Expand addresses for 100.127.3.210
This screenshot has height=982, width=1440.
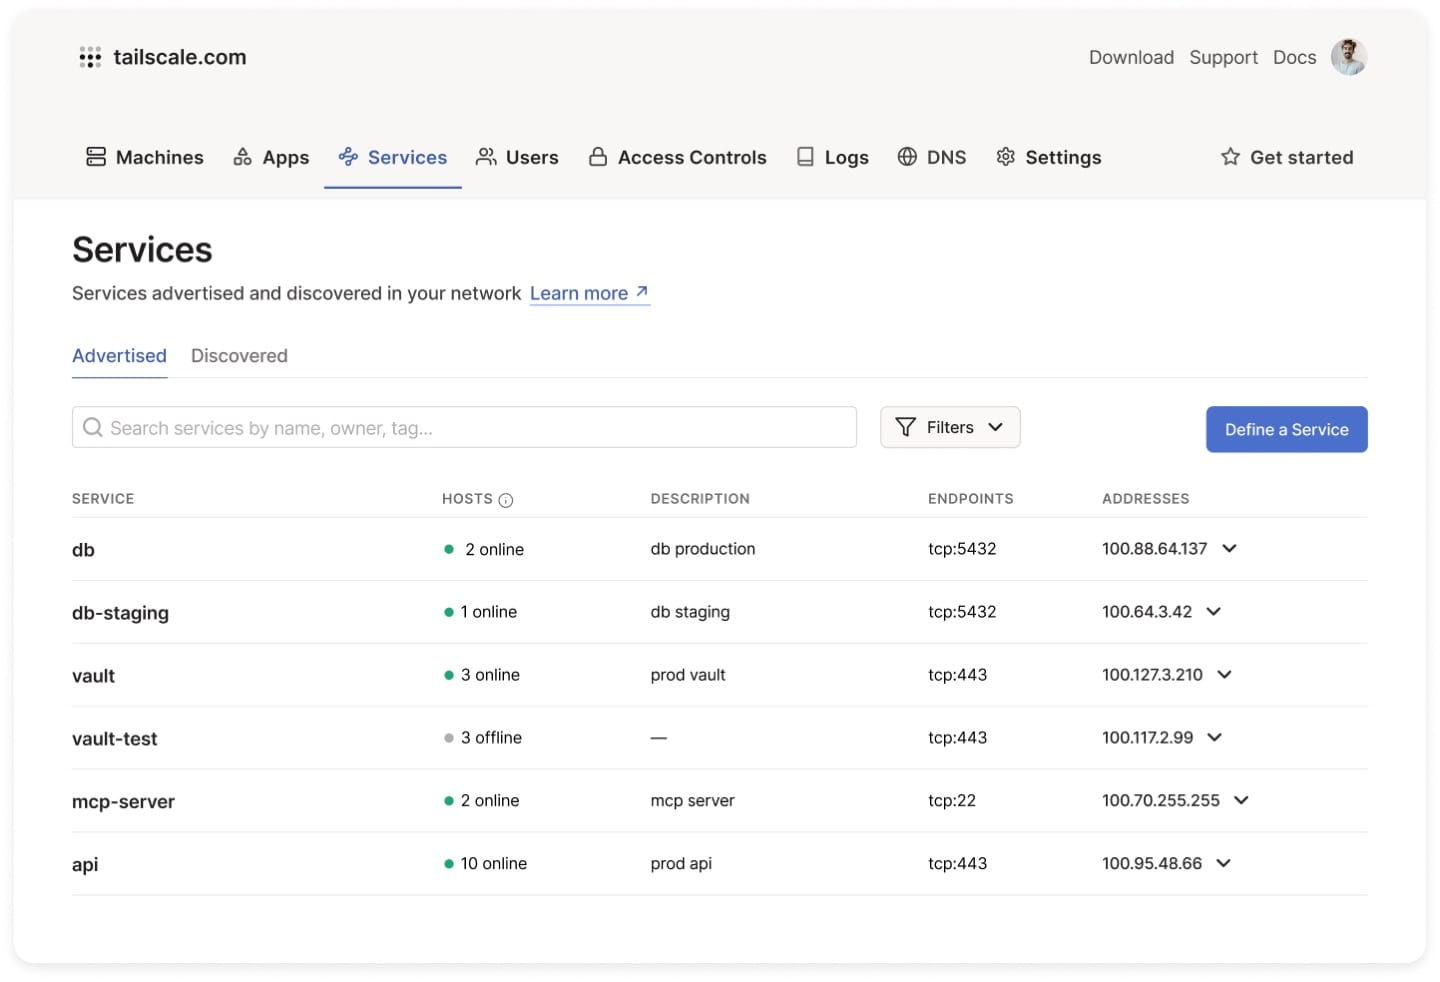[1225, 674]
